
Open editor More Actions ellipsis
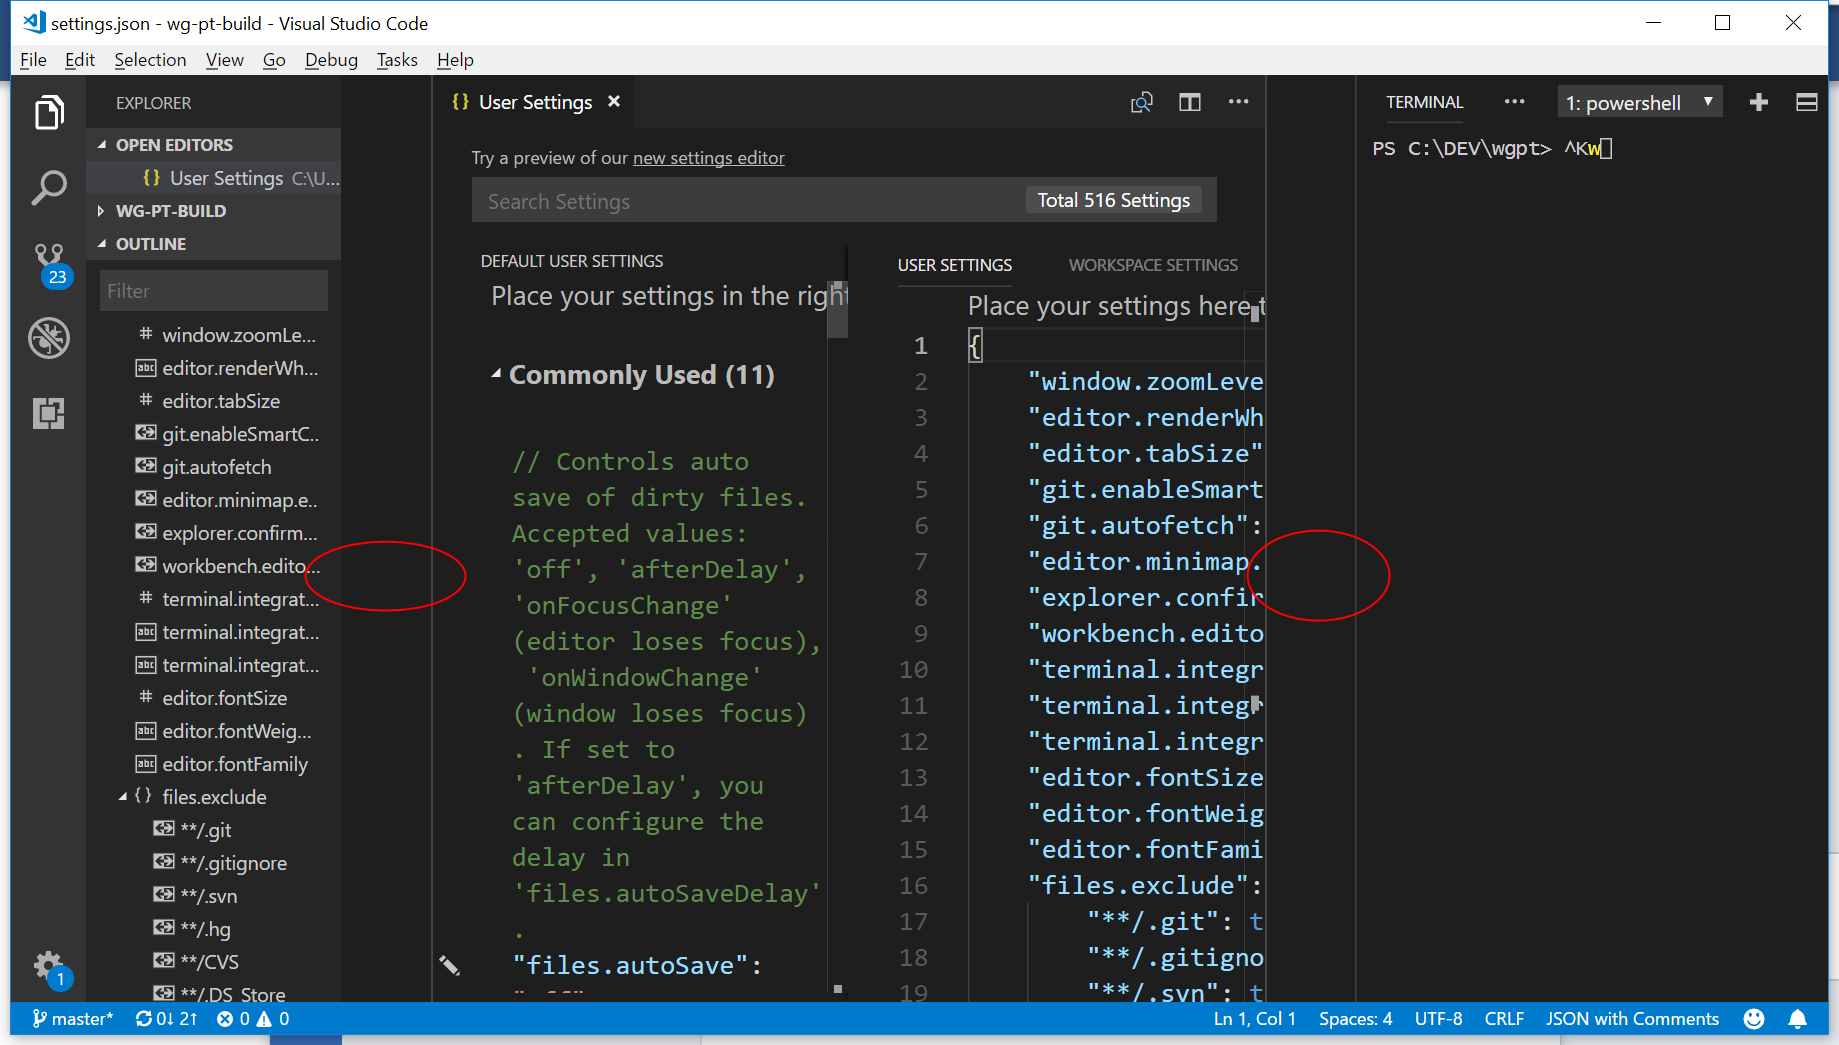pos(1238,102)
